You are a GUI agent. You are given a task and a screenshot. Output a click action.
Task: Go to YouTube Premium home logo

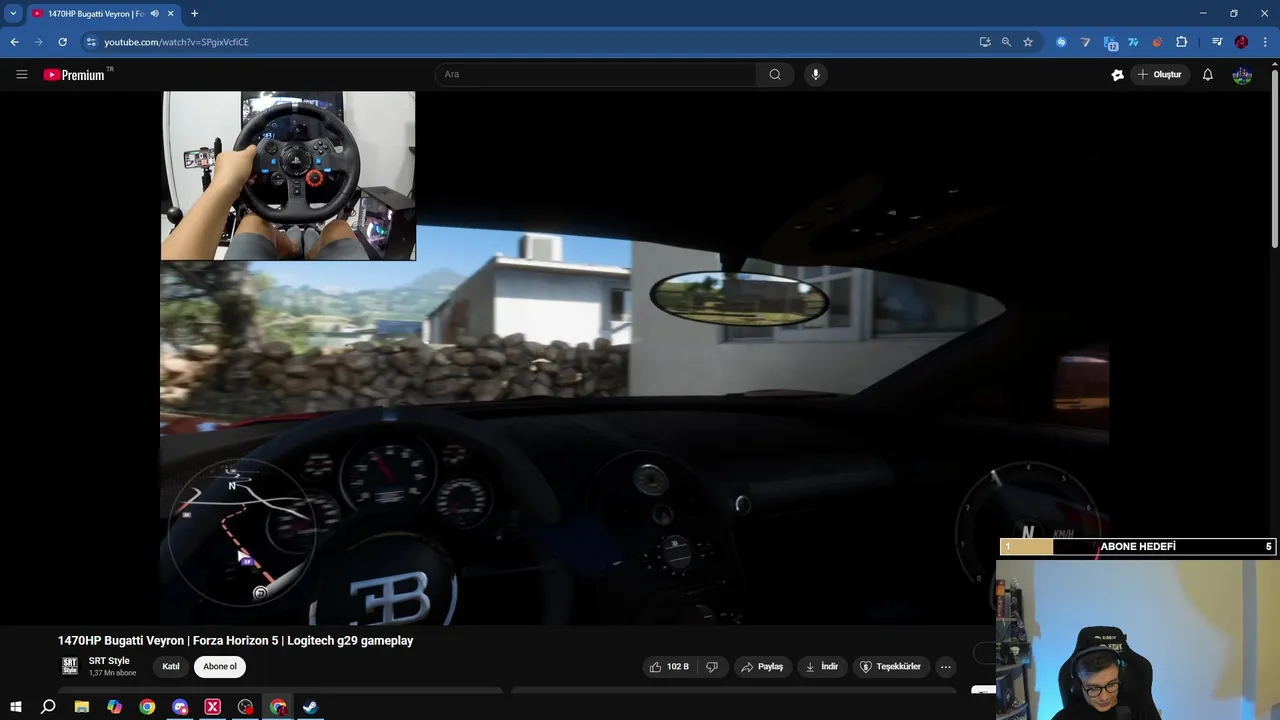coord(75,74)
